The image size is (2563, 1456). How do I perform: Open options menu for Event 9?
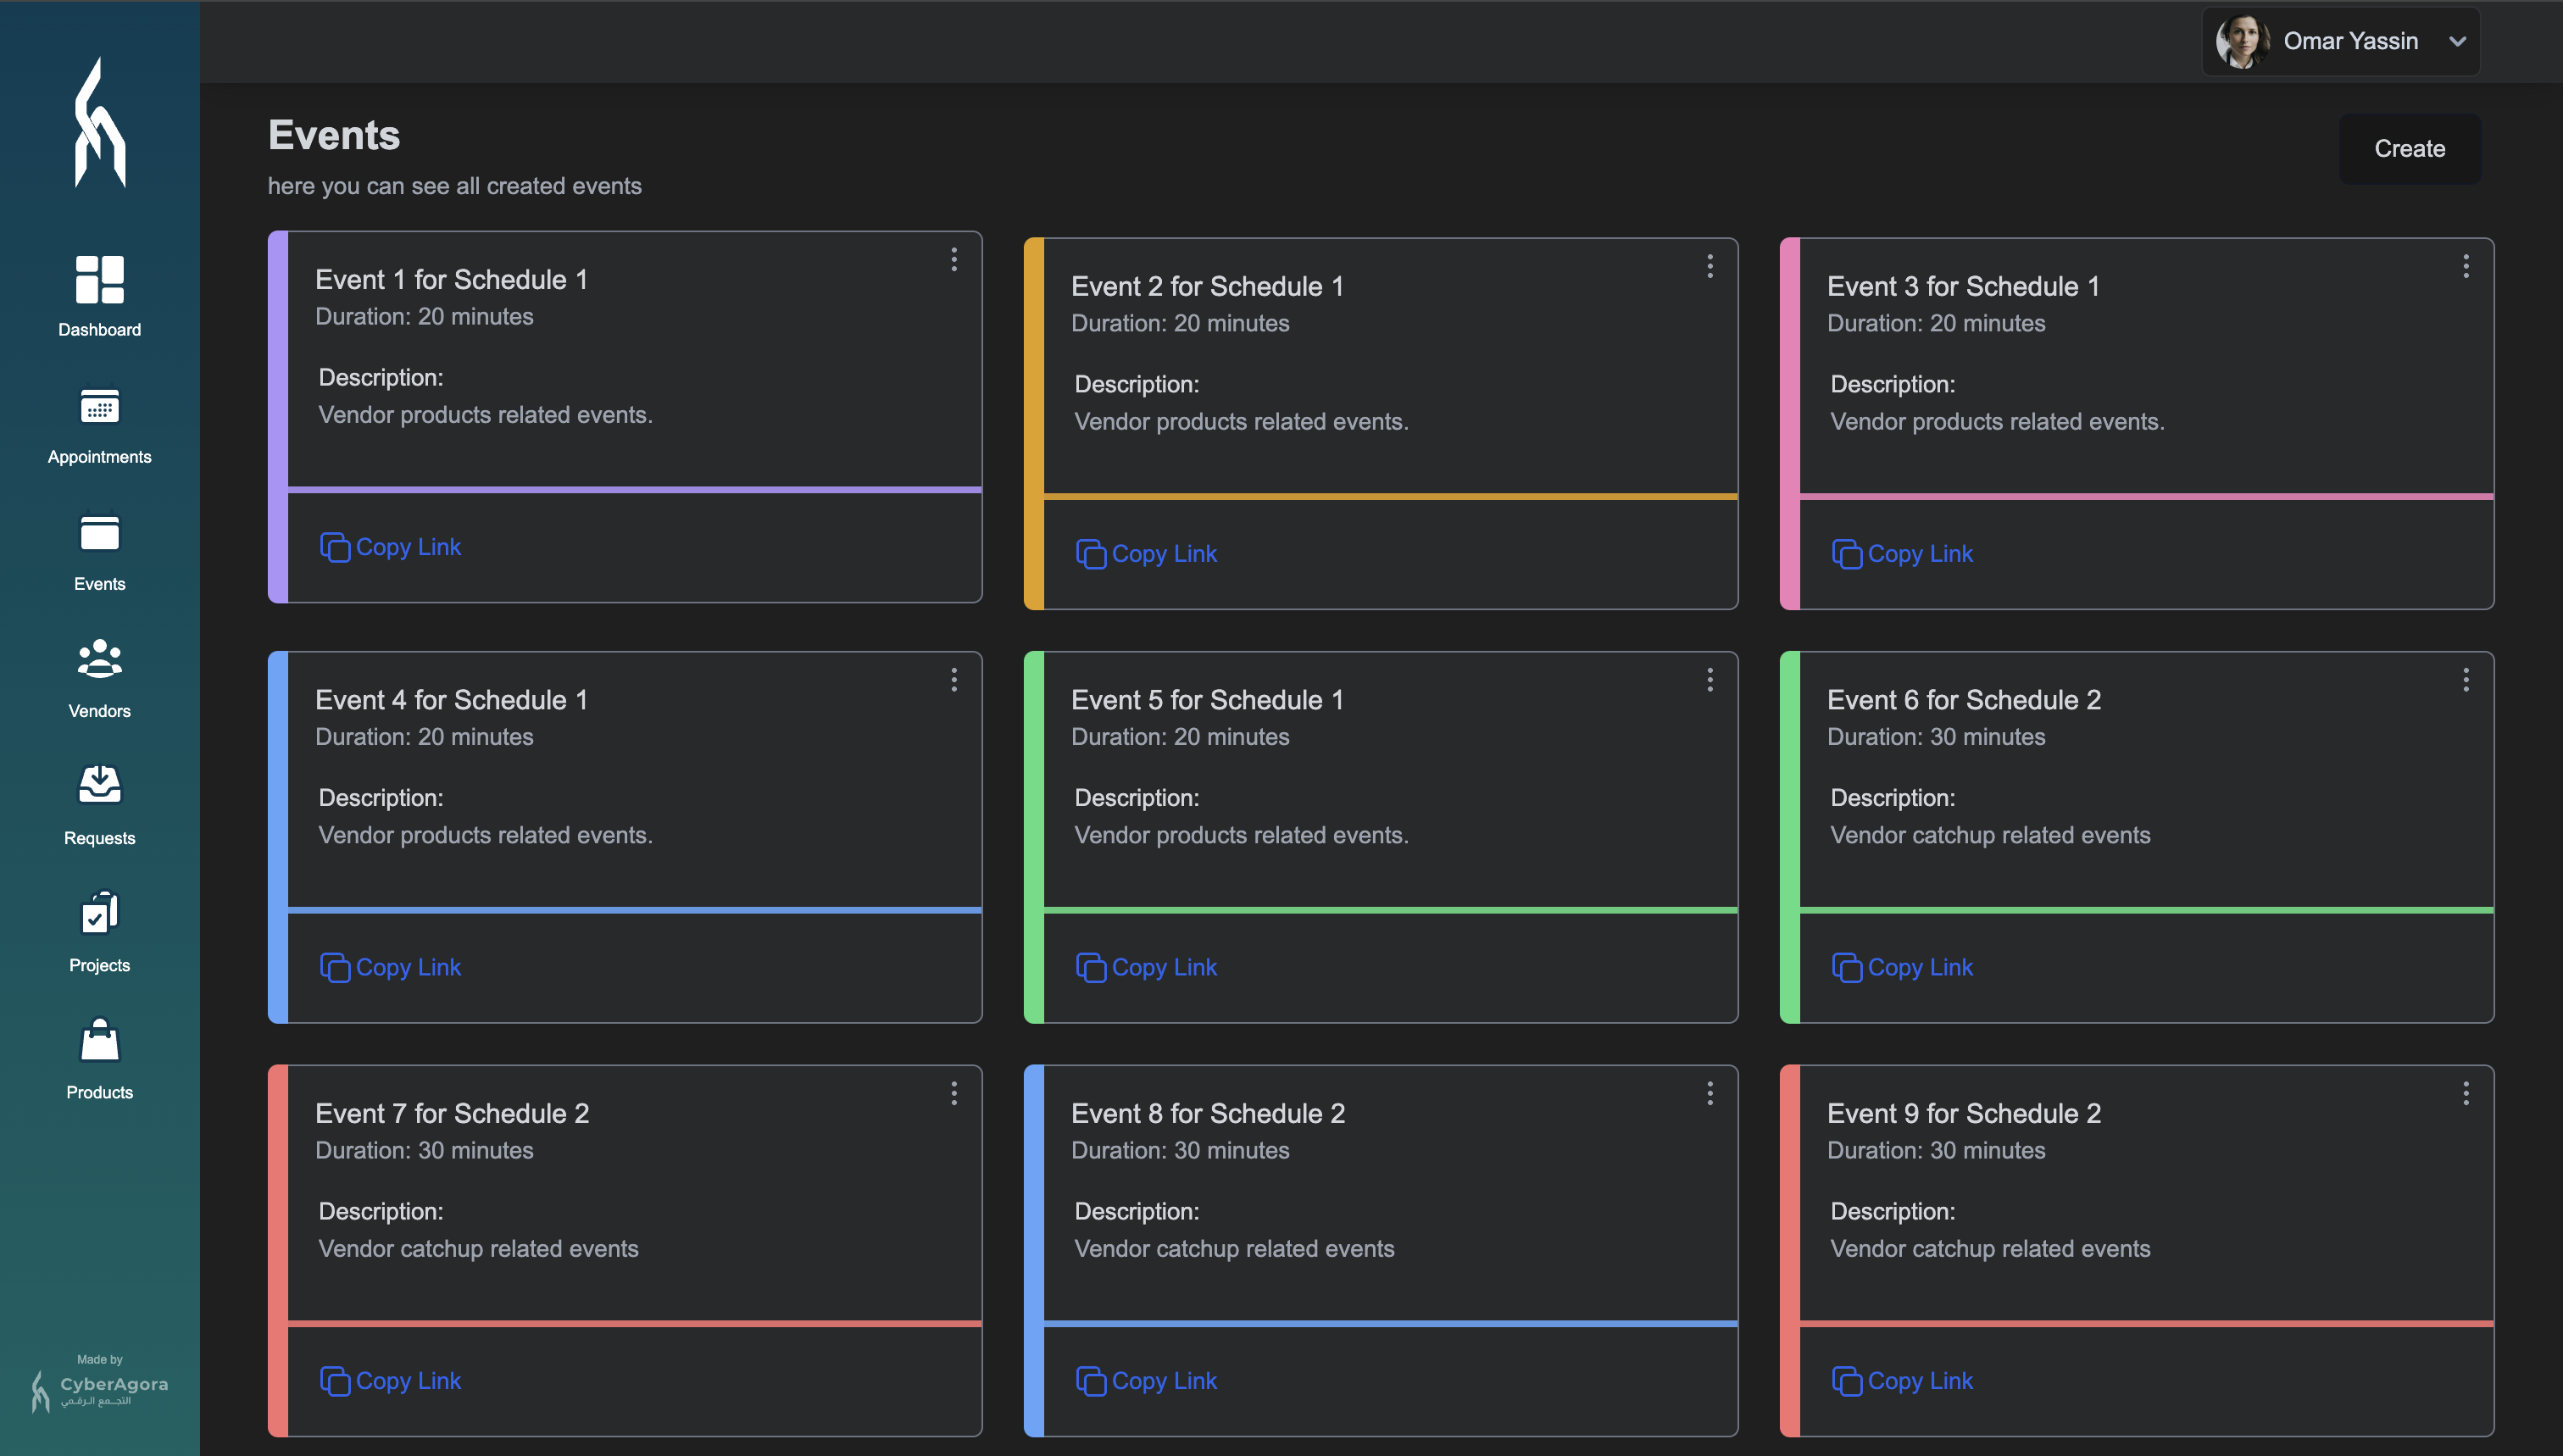2466,1094
